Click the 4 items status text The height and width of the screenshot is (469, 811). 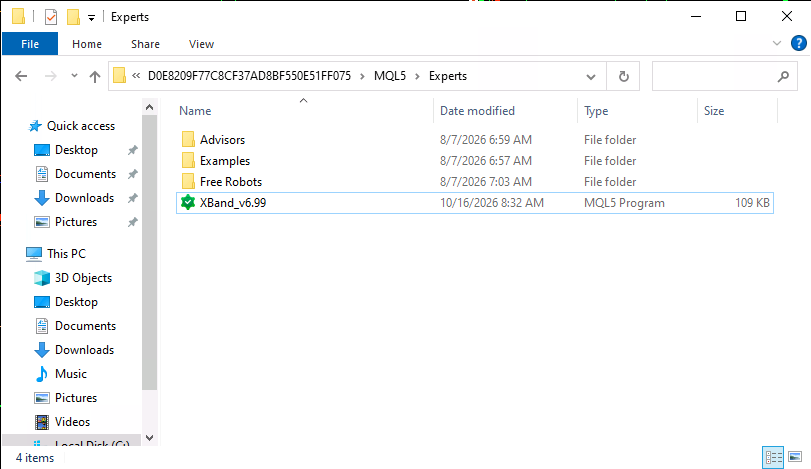point(35,458)
